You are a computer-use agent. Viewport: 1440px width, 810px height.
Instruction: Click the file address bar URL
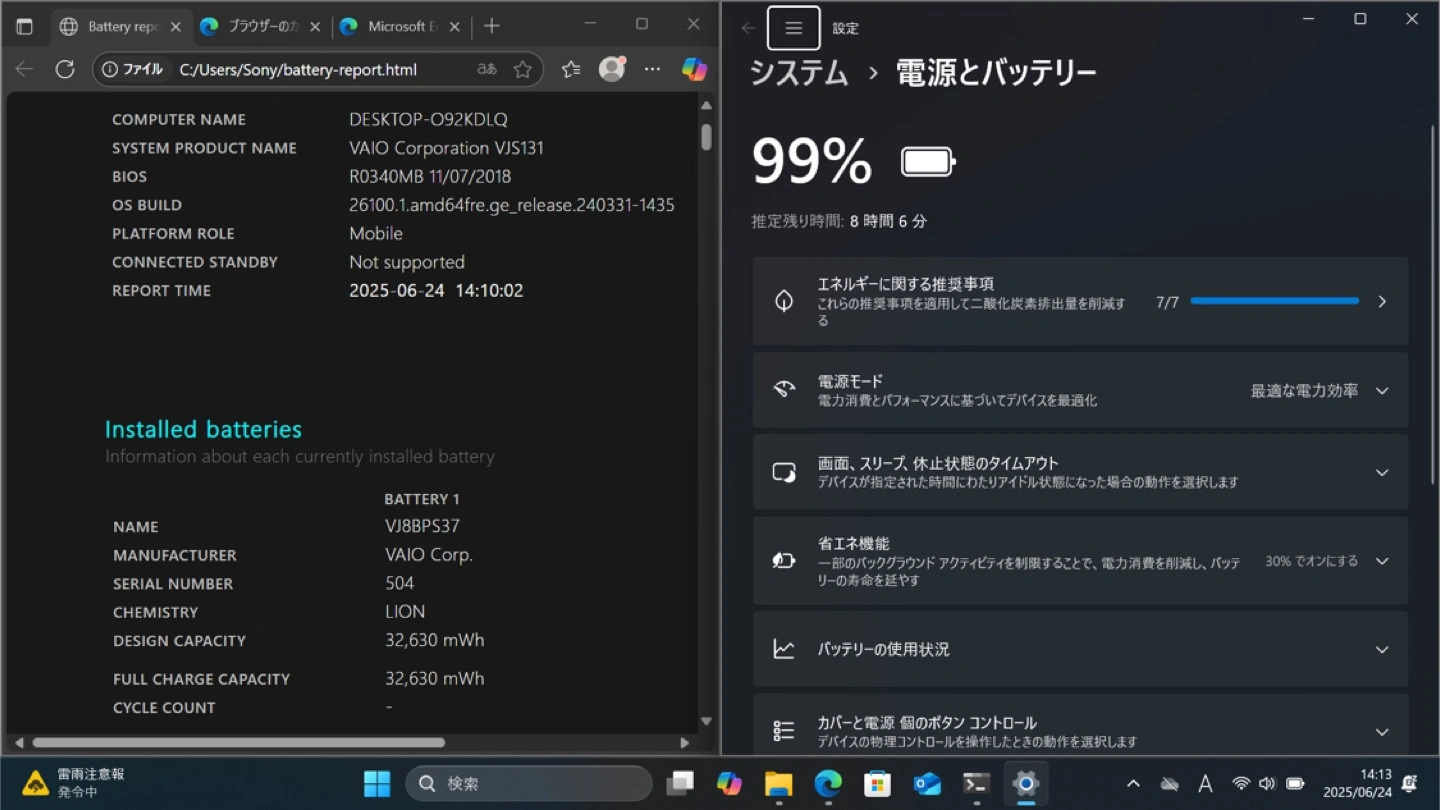(298, 69)
